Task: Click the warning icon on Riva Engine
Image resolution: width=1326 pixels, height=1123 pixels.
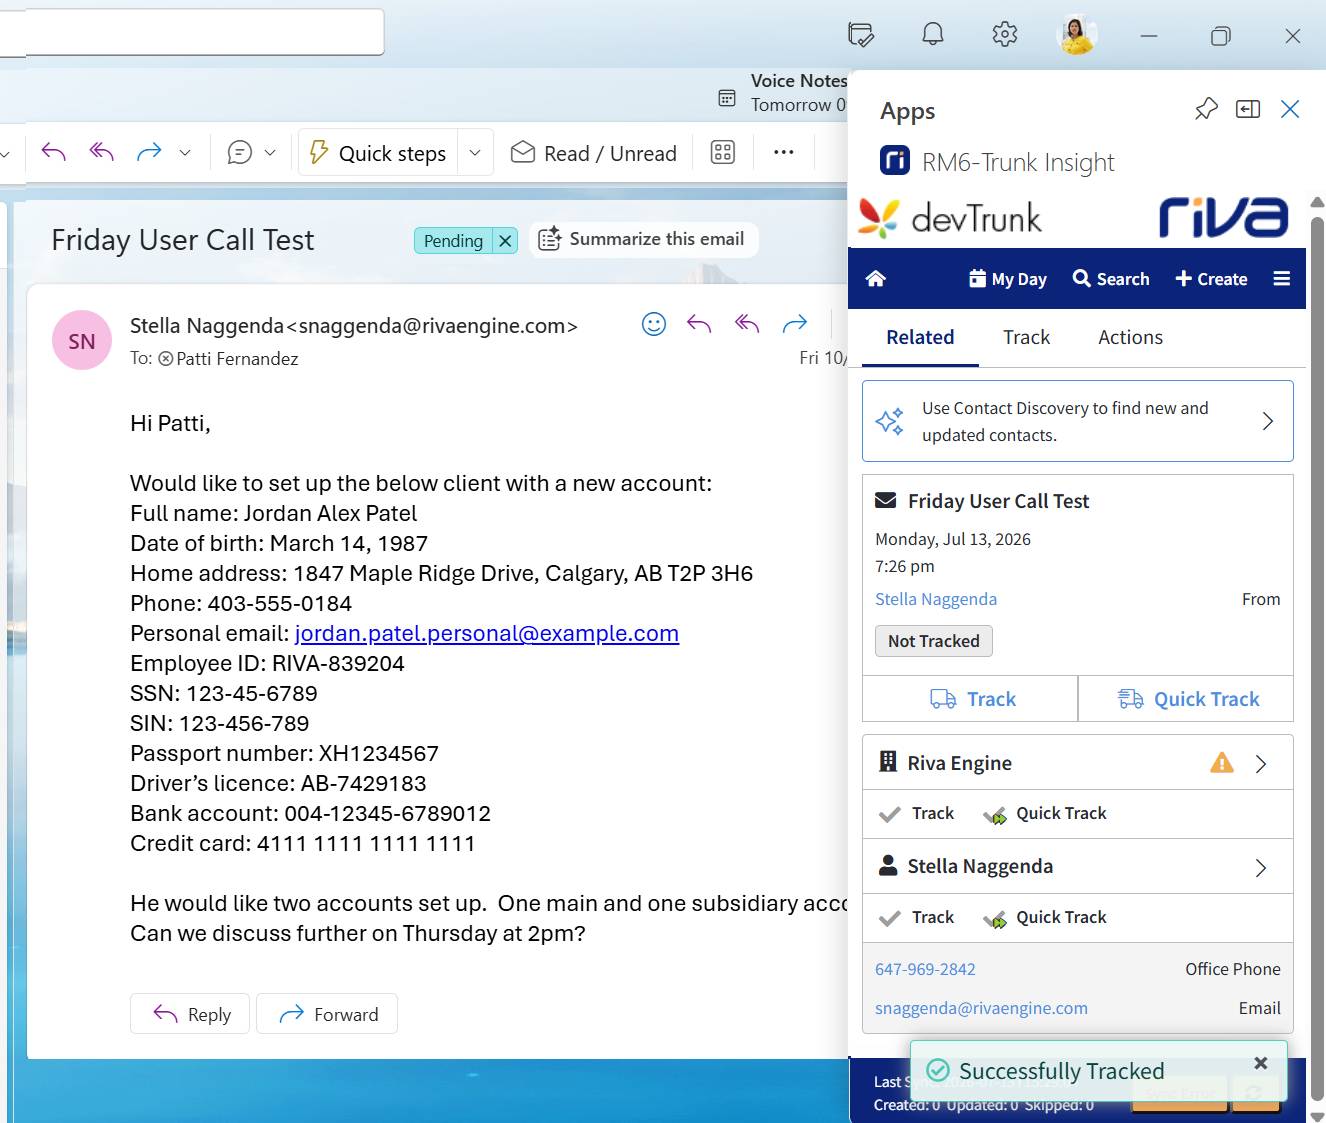Action: tap(1222, 763)
